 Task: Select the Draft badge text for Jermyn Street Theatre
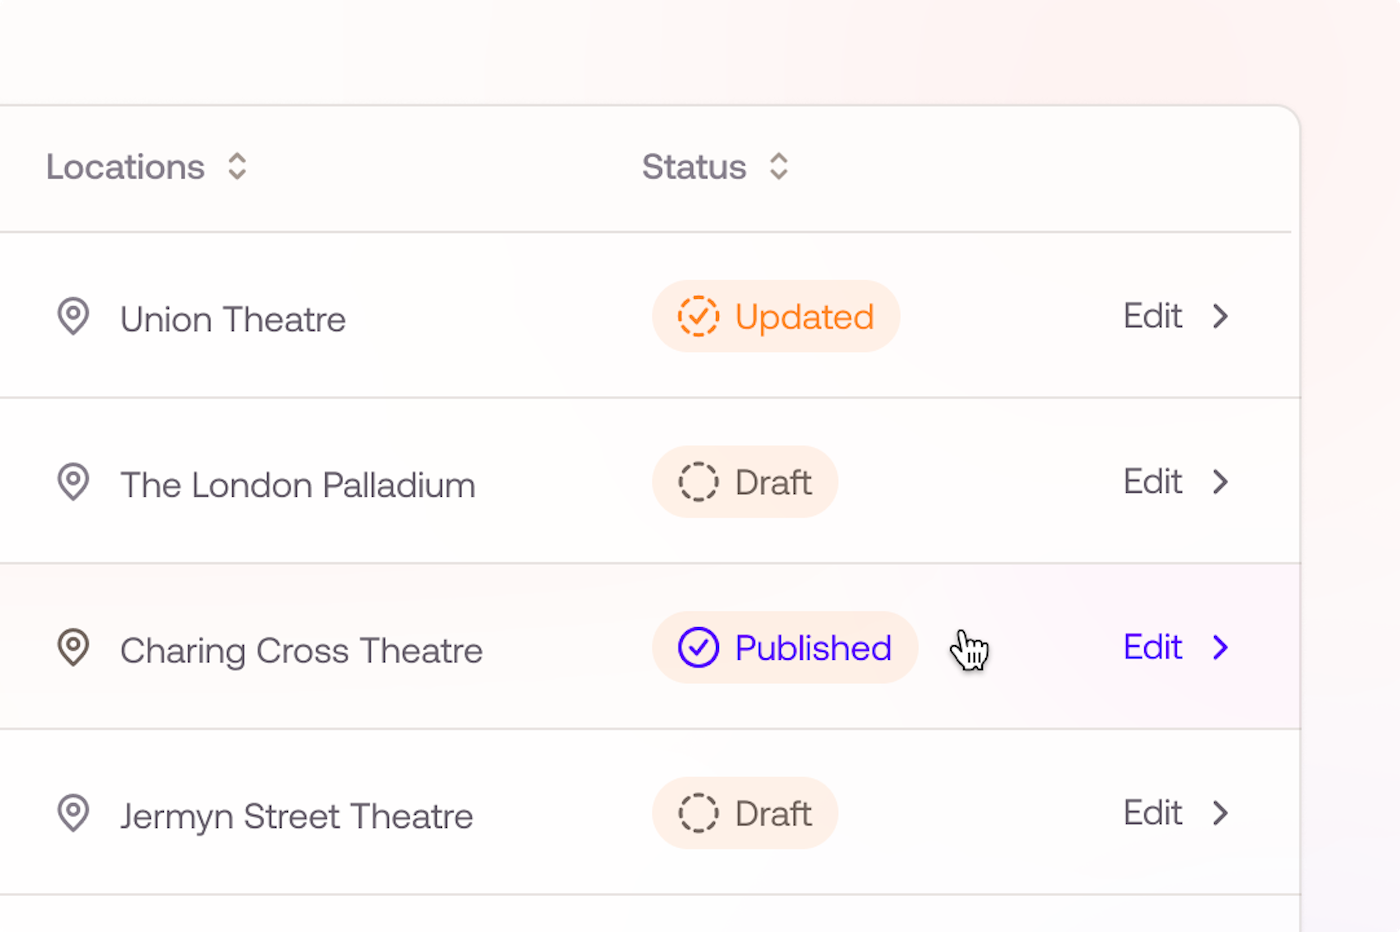773,814
